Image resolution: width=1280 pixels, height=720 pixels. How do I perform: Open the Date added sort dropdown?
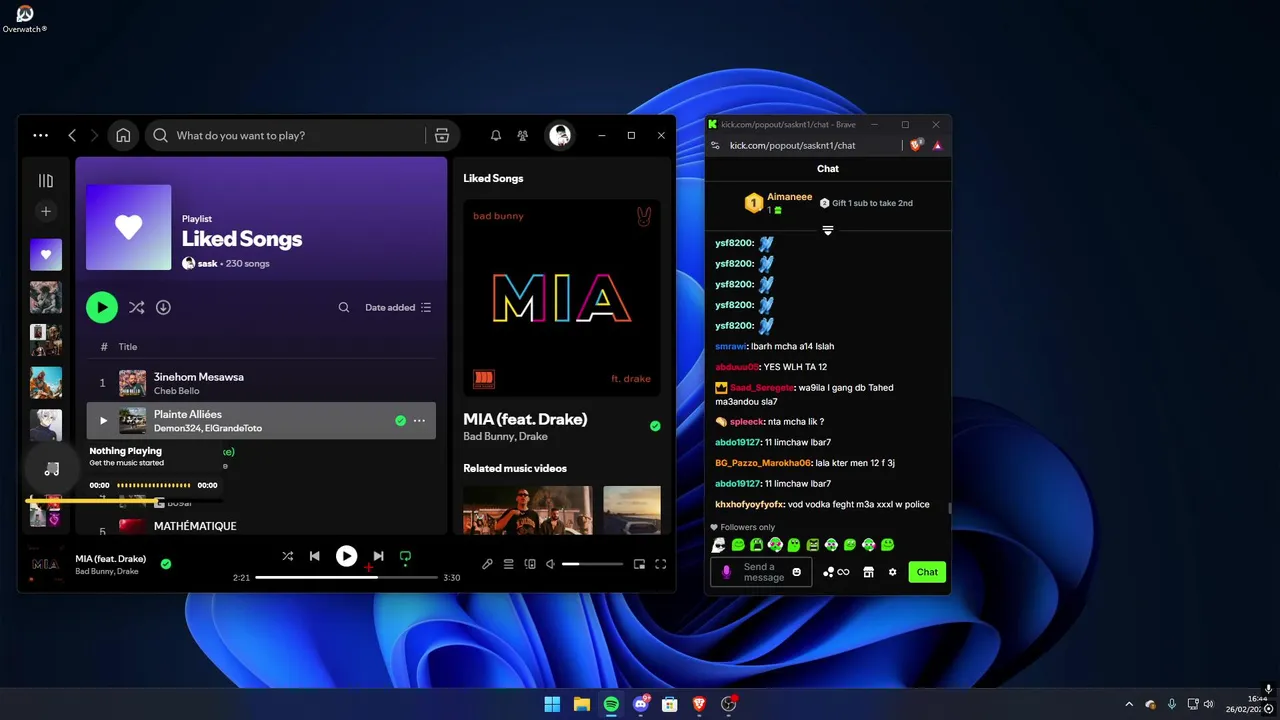pyautogui.click(x=398, y=307)
